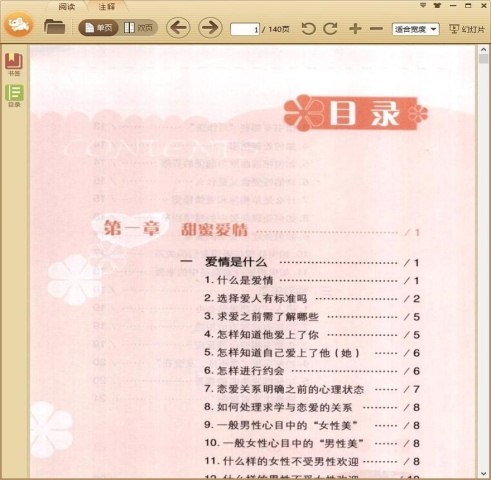Click the page number input field
The image size is (491, 480).
(245, 29)
